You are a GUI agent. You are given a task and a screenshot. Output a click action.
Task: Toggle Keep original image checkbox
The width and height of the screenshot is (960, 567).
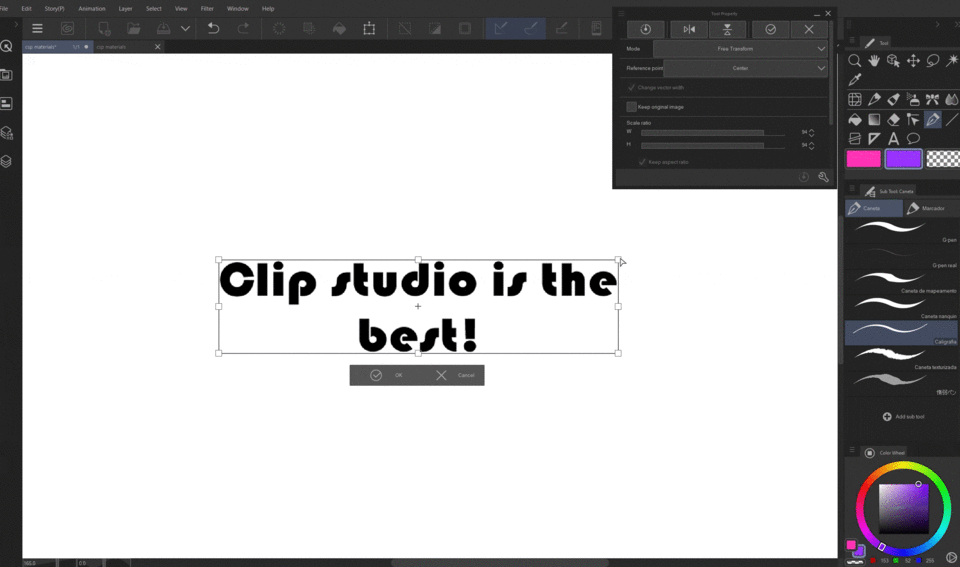631,107
